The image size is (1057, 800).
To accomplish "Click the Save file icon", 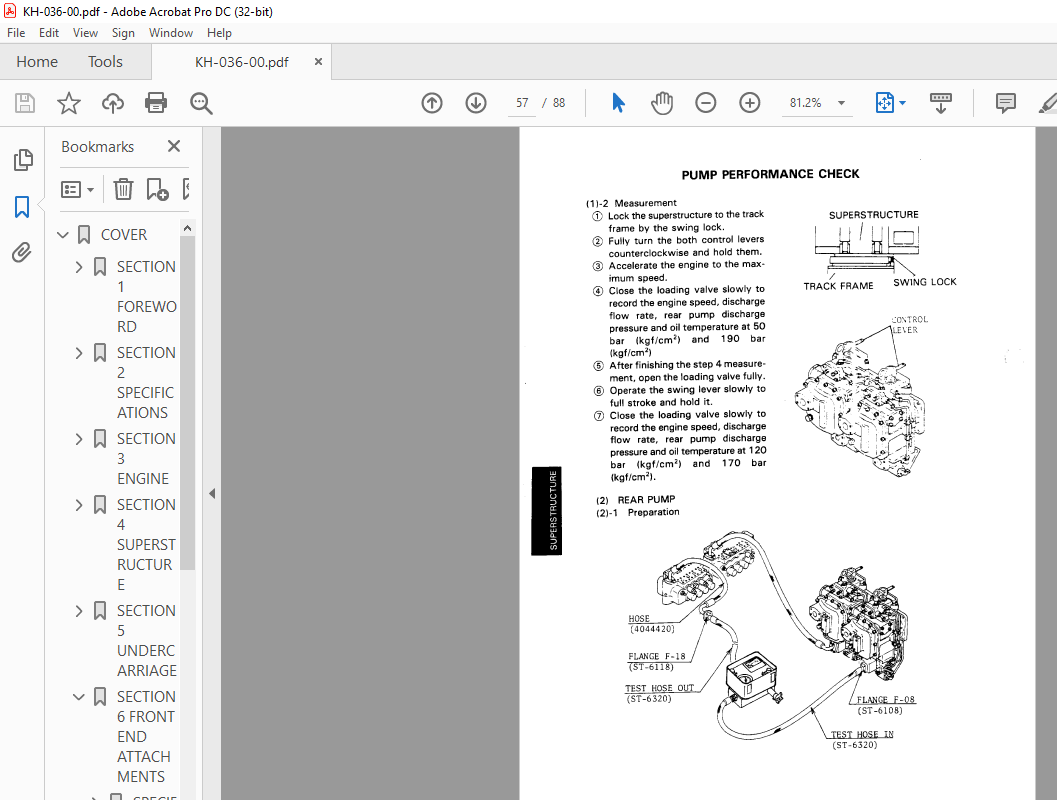I will click(25, 103).
